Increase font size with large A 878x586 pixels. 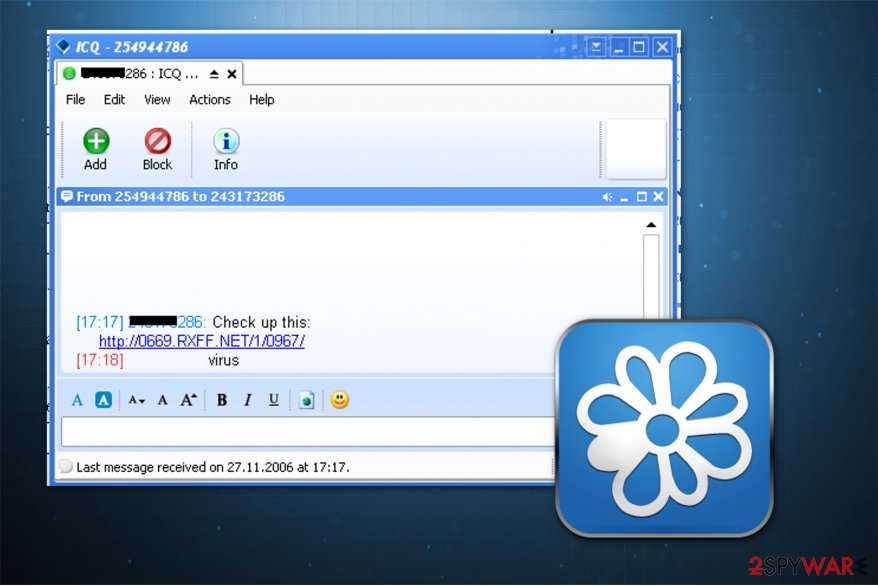click(188, 400)
